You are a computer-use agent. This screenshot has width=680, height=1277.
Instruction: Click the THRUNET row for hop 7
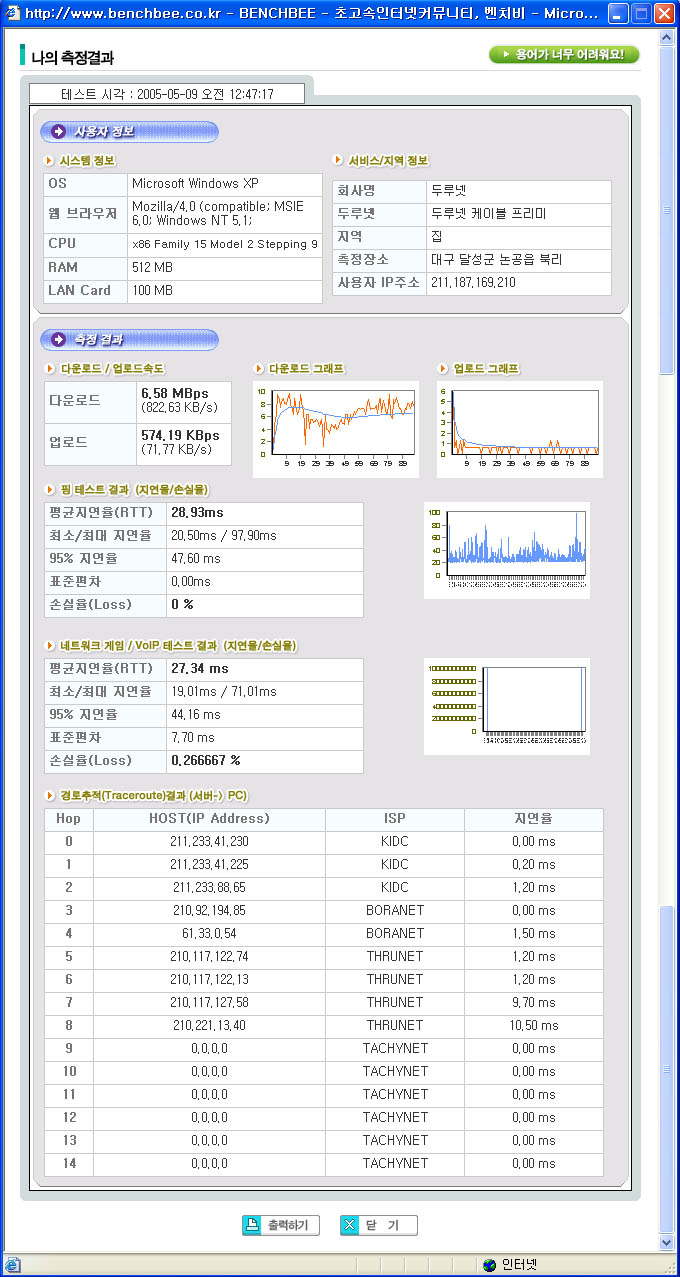coord(324,1002)
